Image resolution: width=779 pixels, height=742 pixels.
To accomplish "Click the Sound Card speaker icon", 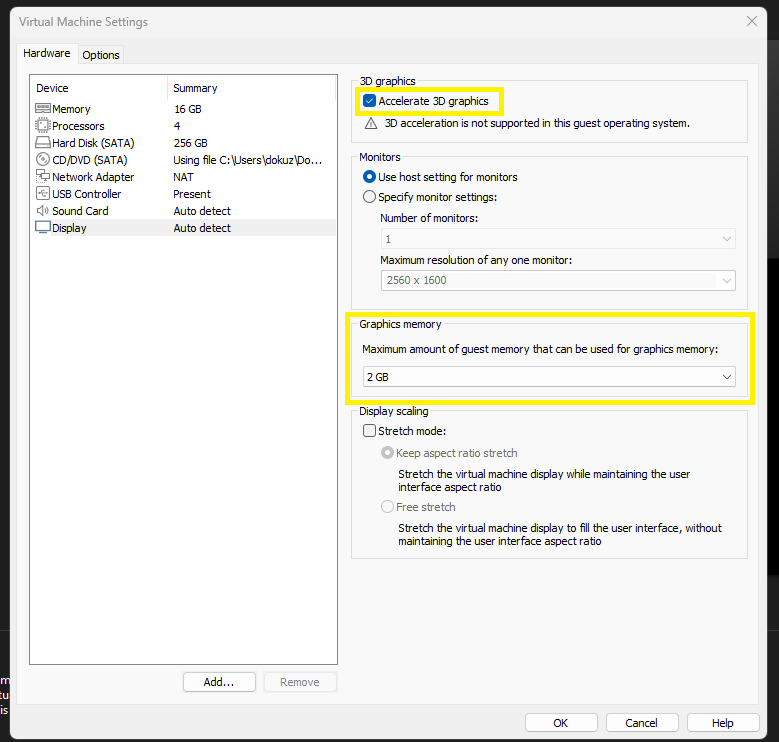I will click(x=43, y=211).
